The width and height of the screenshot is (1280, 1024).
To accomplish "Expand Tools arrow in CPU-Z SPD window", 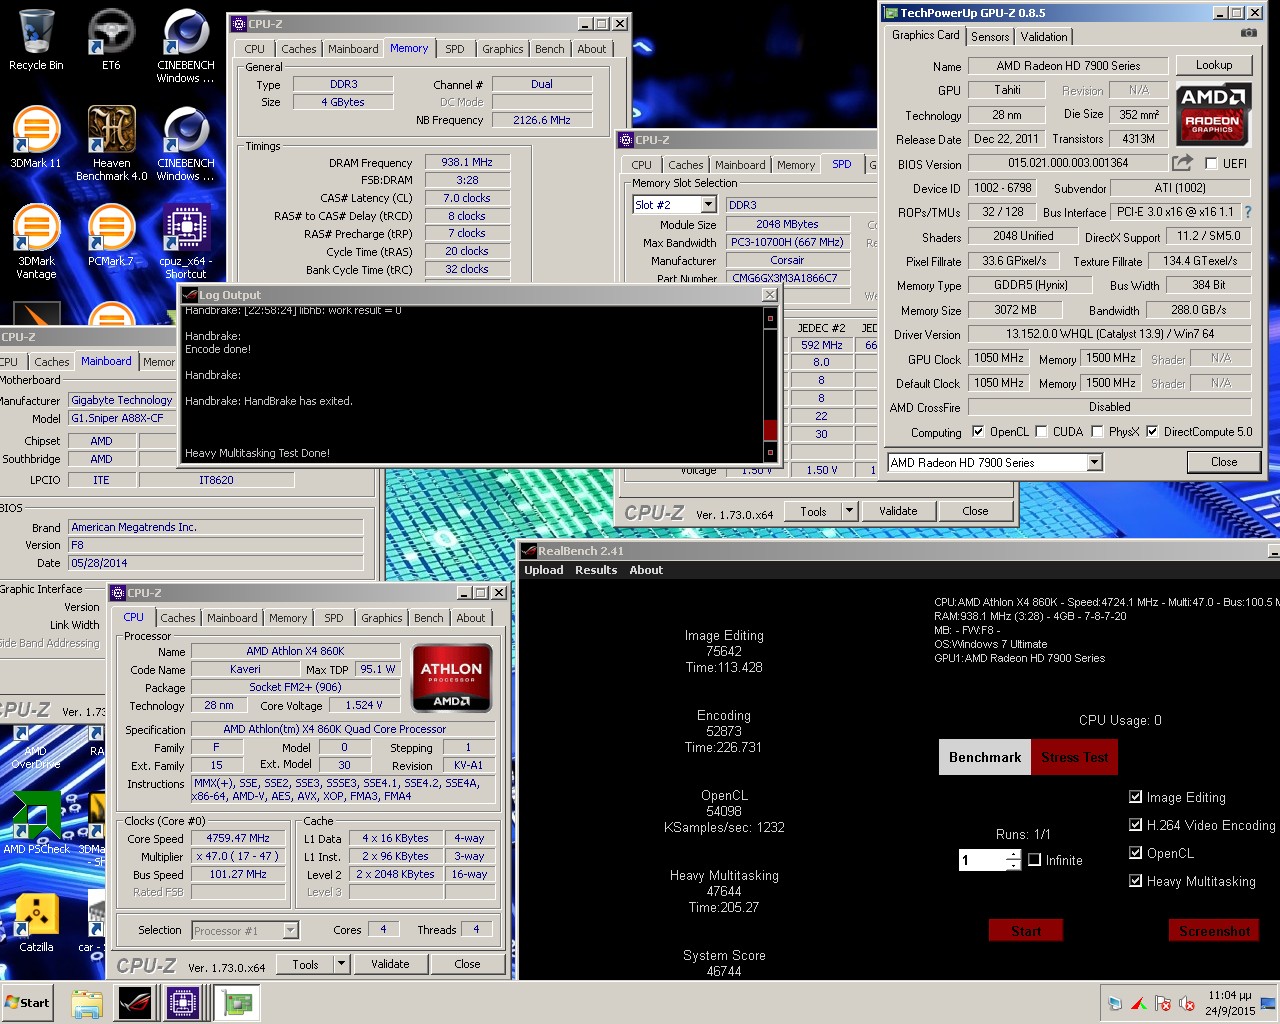I will (x=850, y=511).
